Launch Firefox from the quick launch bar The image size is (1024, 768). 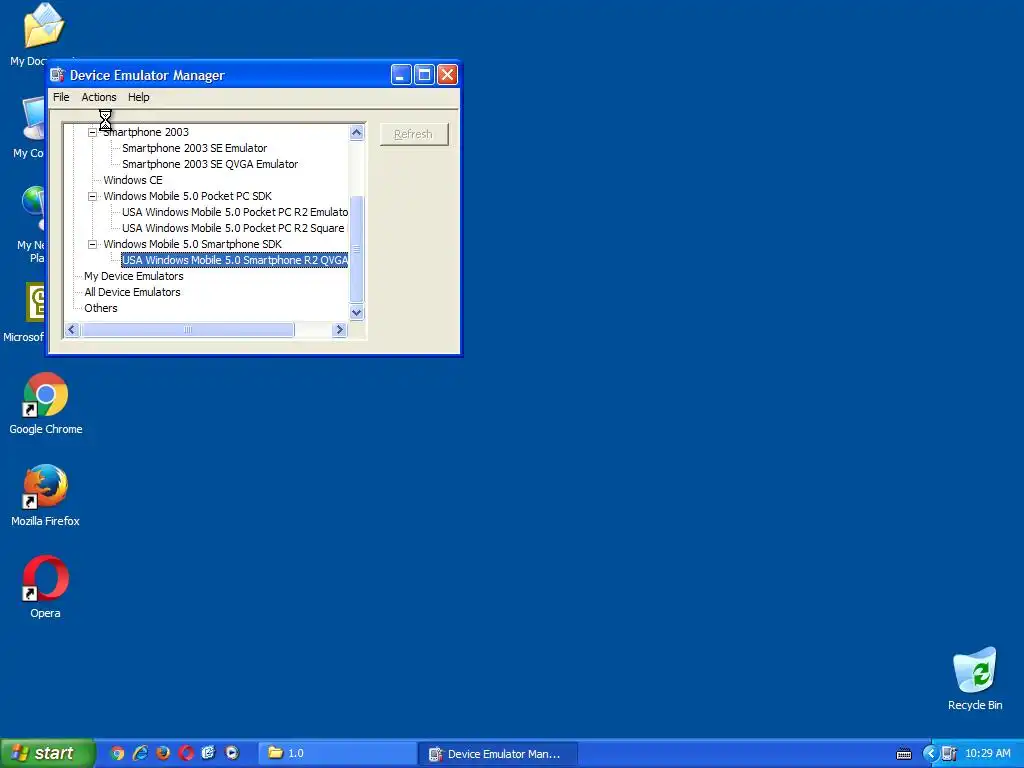[x=163, y=754]
